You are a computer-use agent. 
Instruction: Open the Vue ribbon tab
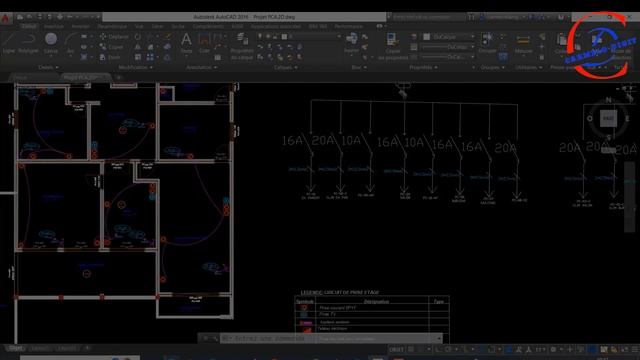(x=139, y=27)
